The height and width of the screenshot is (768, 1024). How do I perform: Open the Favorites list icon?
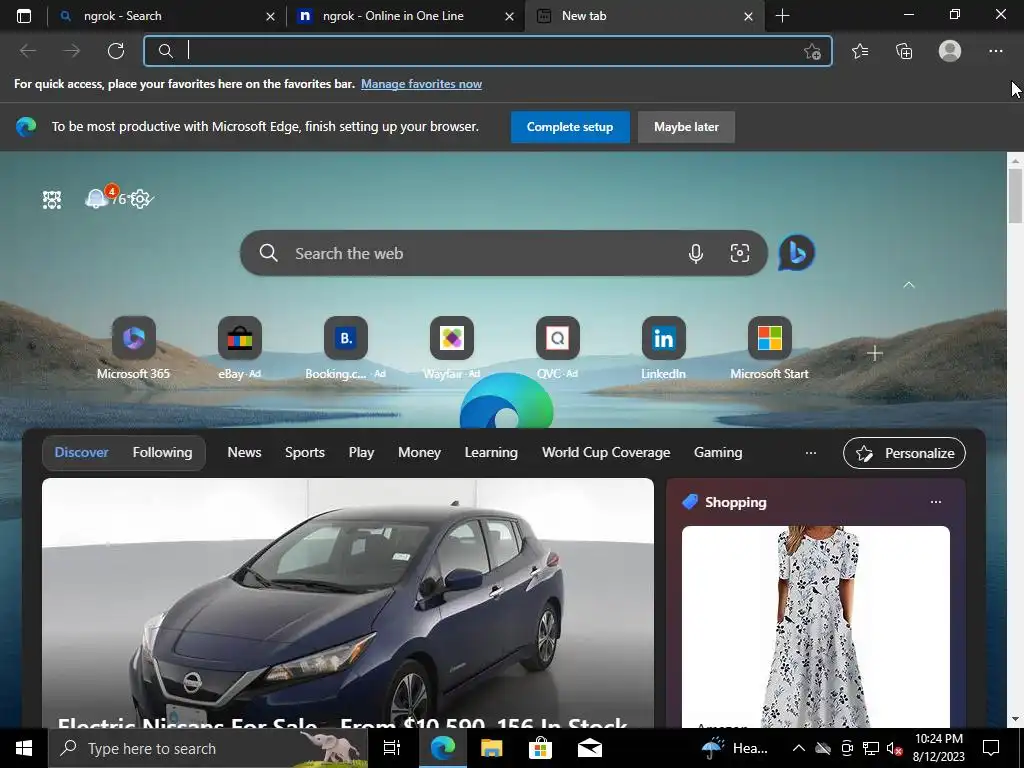[x=860, y=51]
